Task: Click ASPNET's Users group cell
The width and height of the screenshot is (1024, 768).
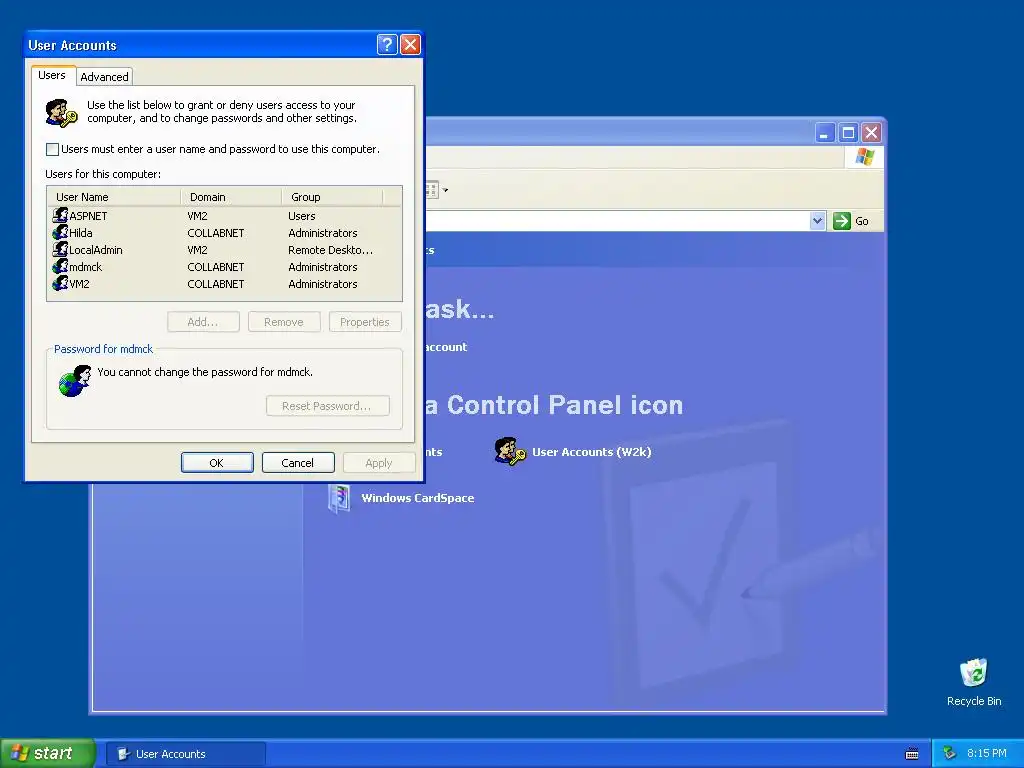Action: click(302, 216)
